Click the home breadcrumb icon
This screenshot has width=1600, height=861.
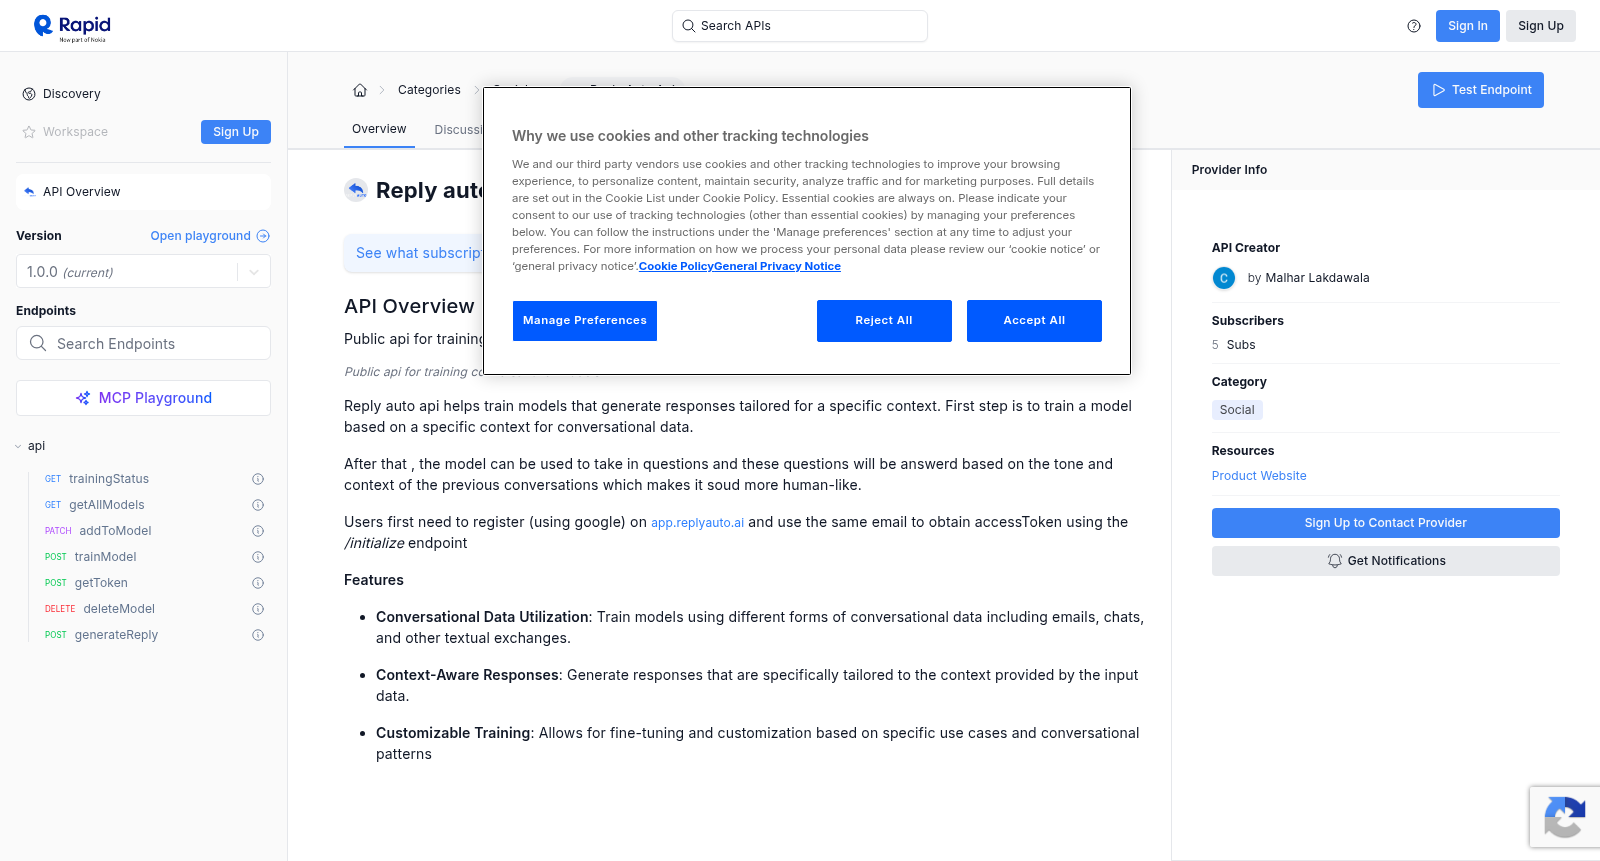360,90
